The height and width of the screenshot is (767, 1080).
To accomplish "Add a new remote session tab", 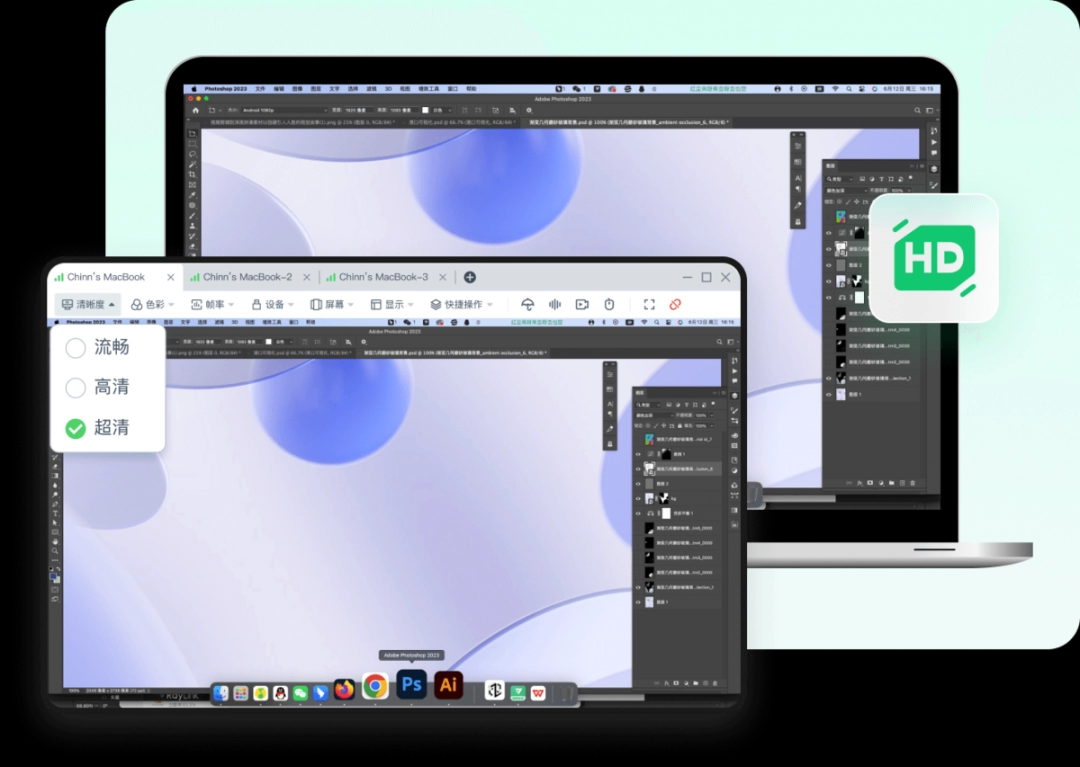I will pos(470,277).
